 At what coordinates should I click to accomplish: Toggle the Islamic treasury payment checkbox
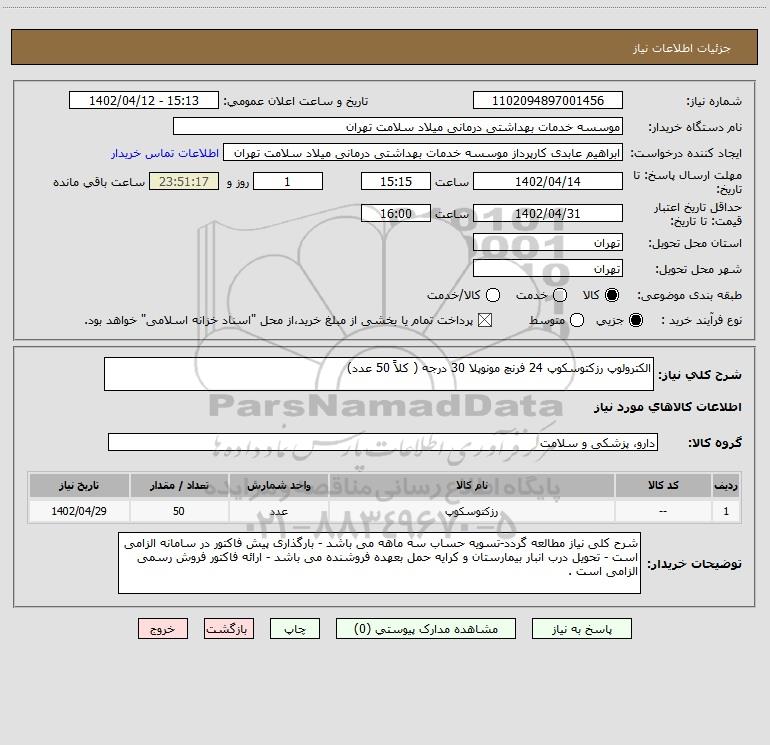pyautogui.click(x=485, y=320)
